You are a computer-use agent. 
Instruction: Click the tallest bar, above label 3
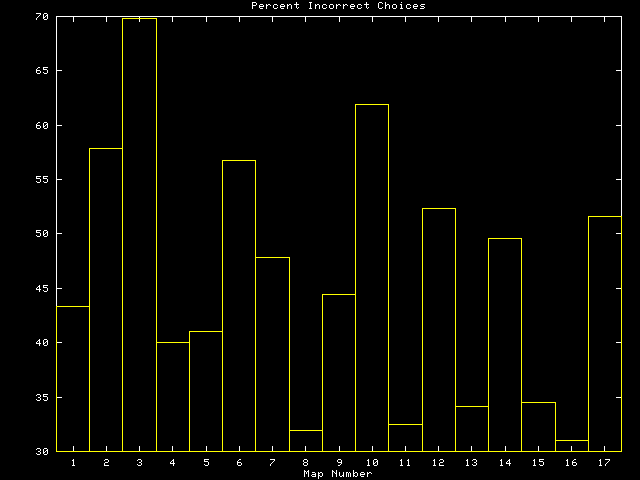pyautogui.click(x=139, y=235)
